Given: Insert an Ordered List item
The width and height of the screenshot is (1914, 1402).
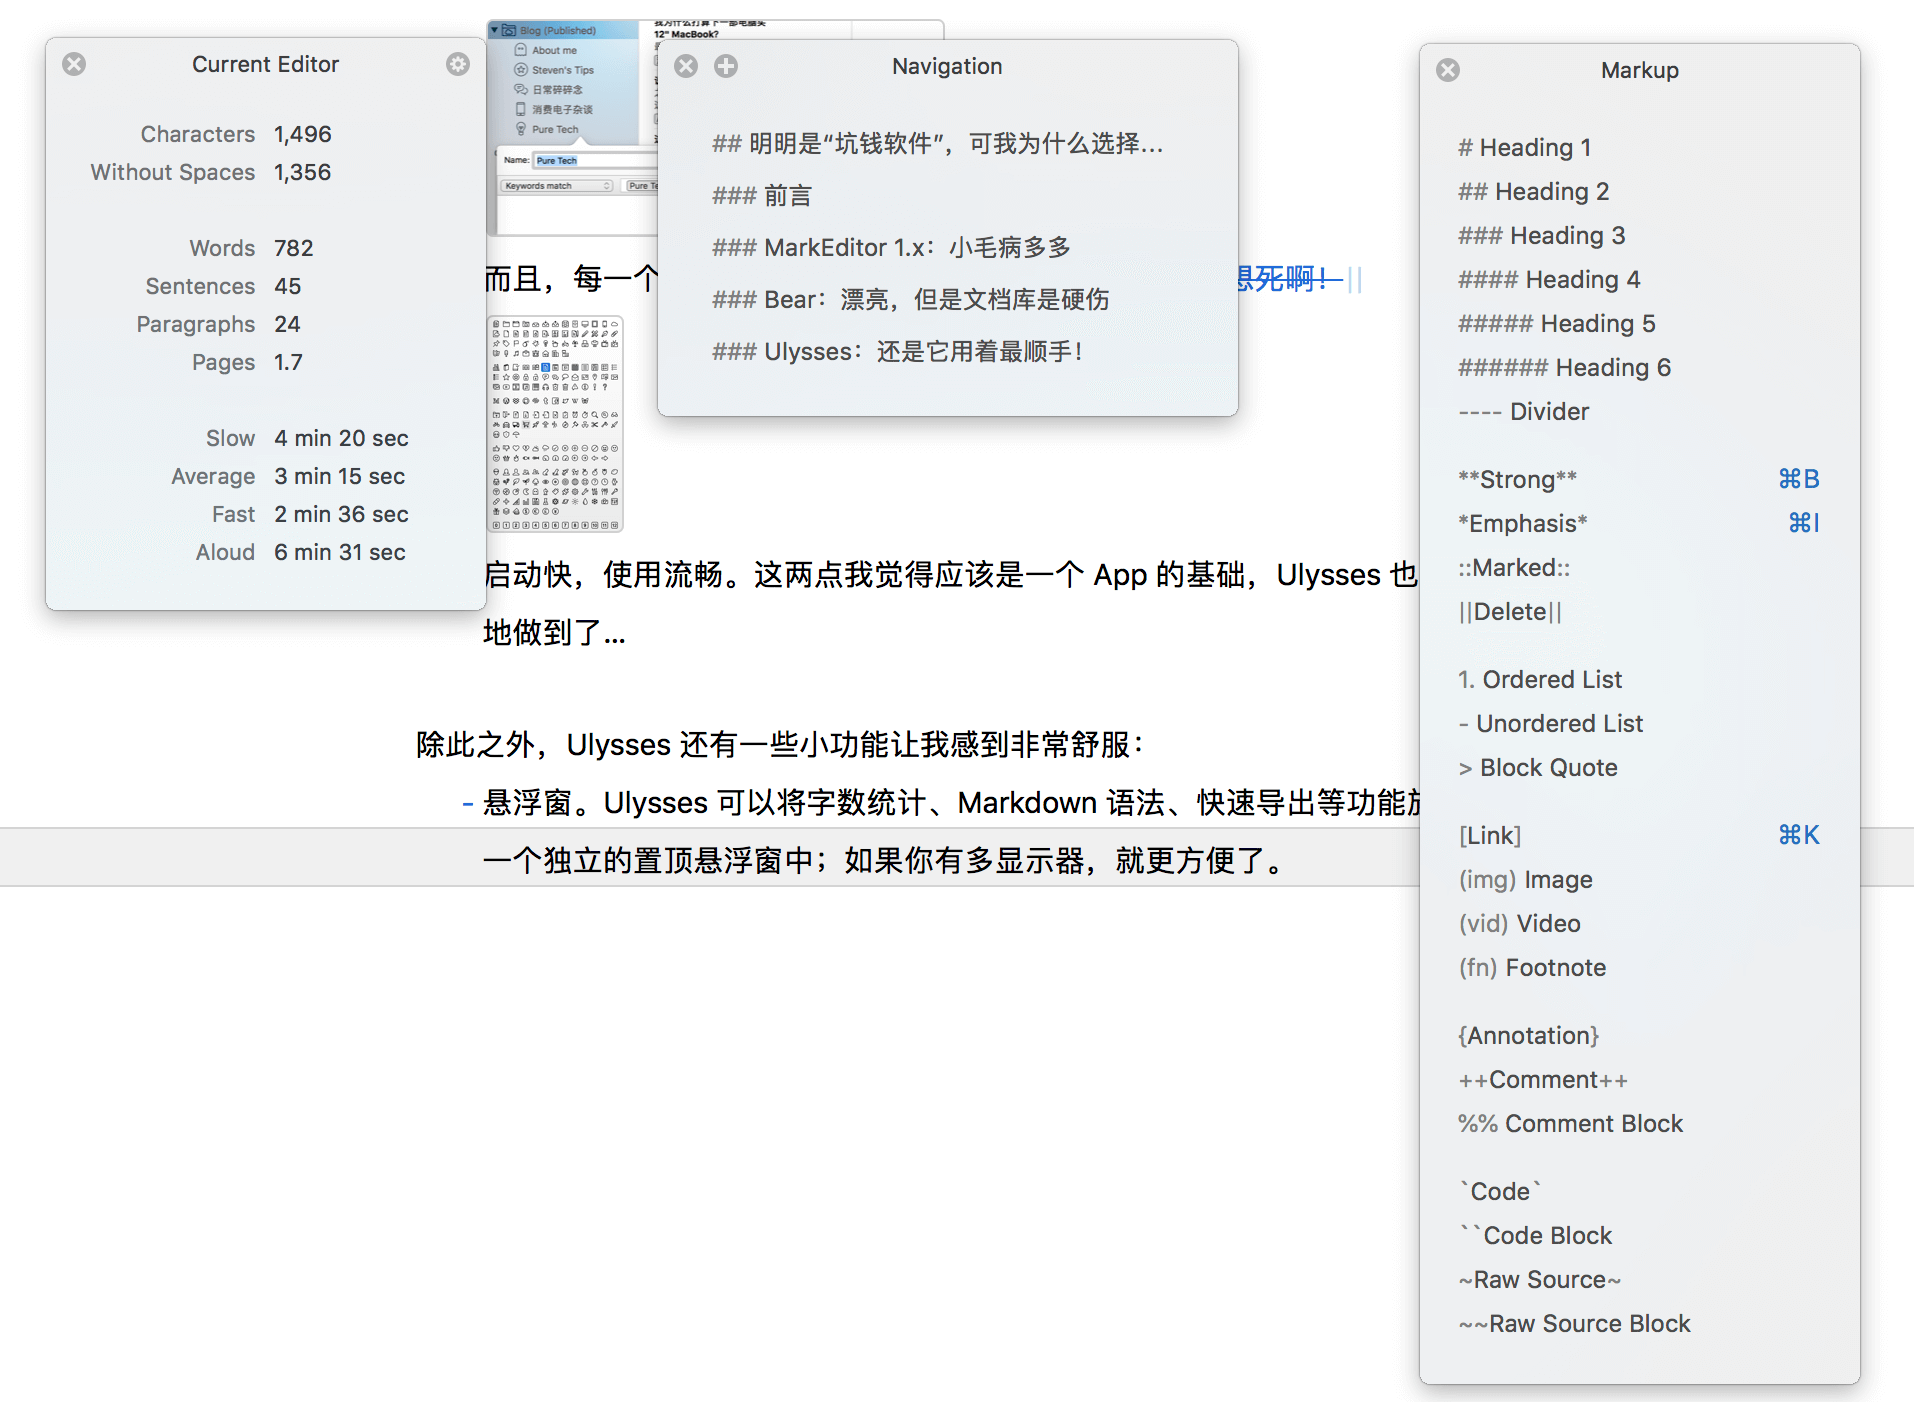Looking at the screenshot, I should pos(1540,680).
